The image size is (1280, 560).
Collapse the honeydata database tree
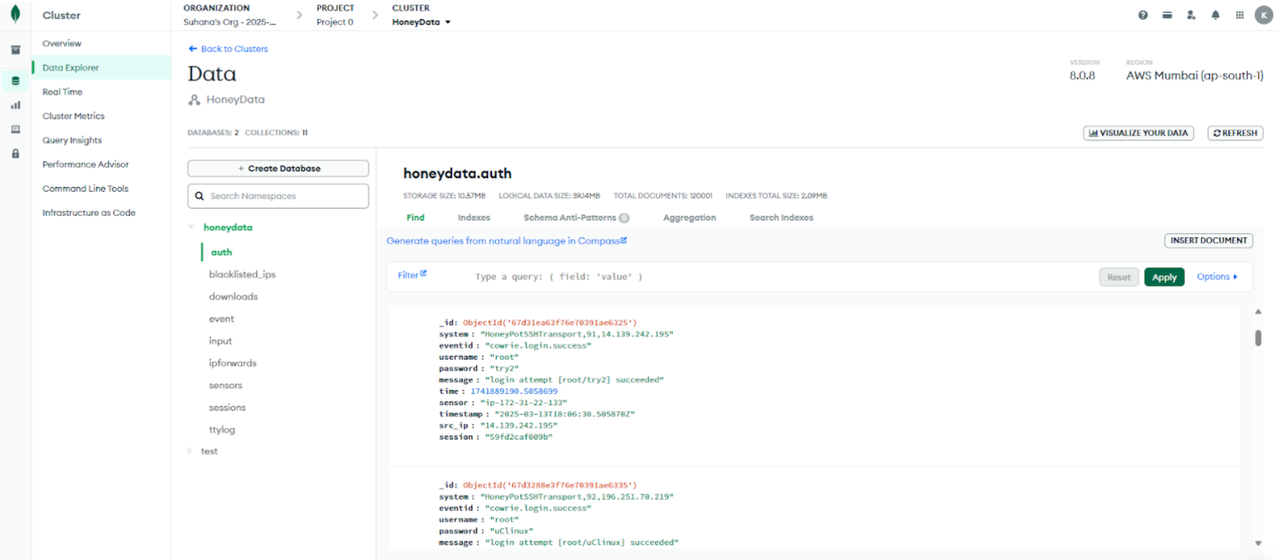pyautogui.click(x=191, y=227)
